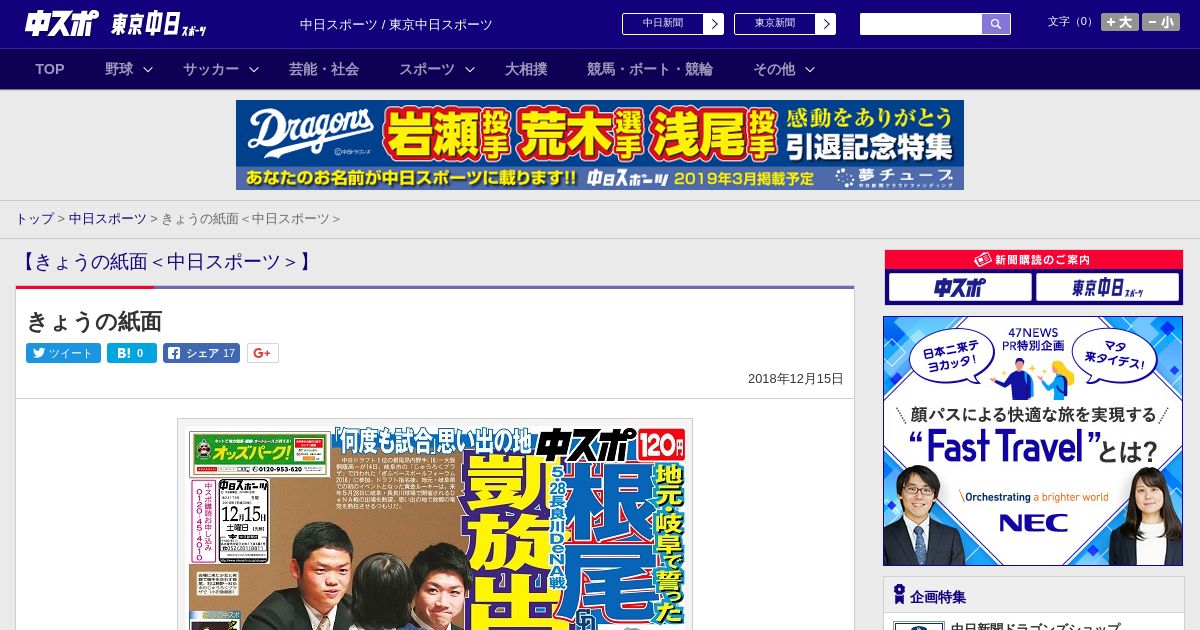The width and height of the screenshot is (1200, 630).
Task: Click 【きょうの紙面＜中日スポーツ＞】 page title
Action: click(x=165, y=262)
